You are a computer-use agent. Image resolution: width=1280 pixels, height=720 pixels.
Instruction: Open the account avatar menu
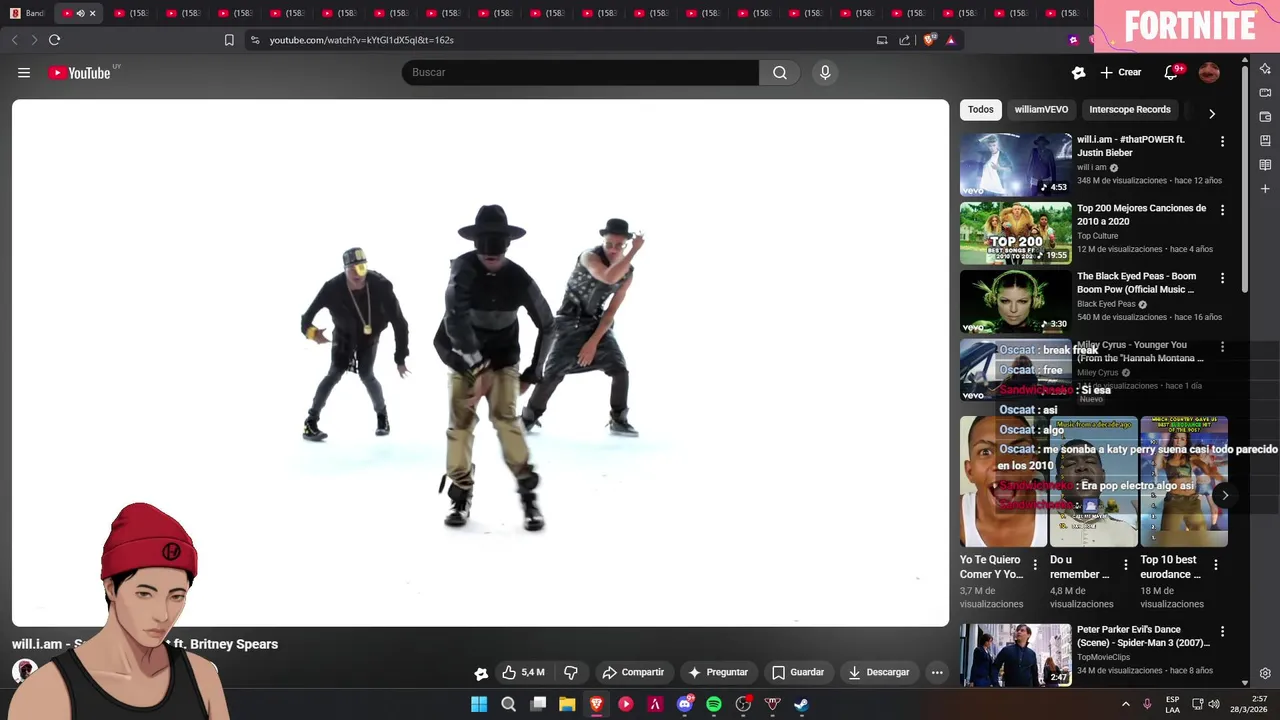(1209, 72)
